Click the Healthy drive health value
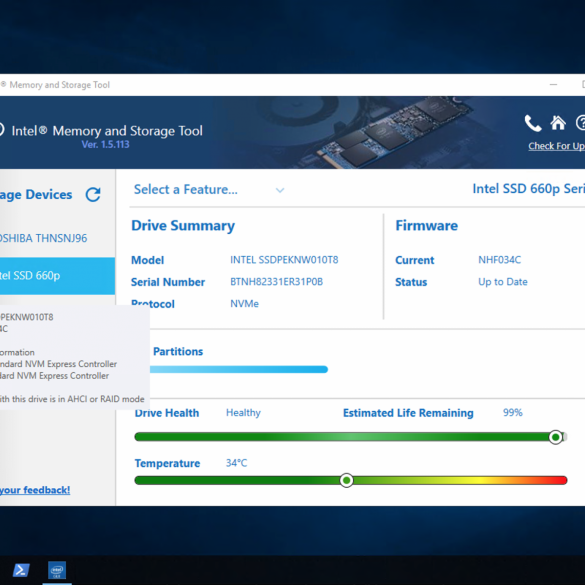 243,413
